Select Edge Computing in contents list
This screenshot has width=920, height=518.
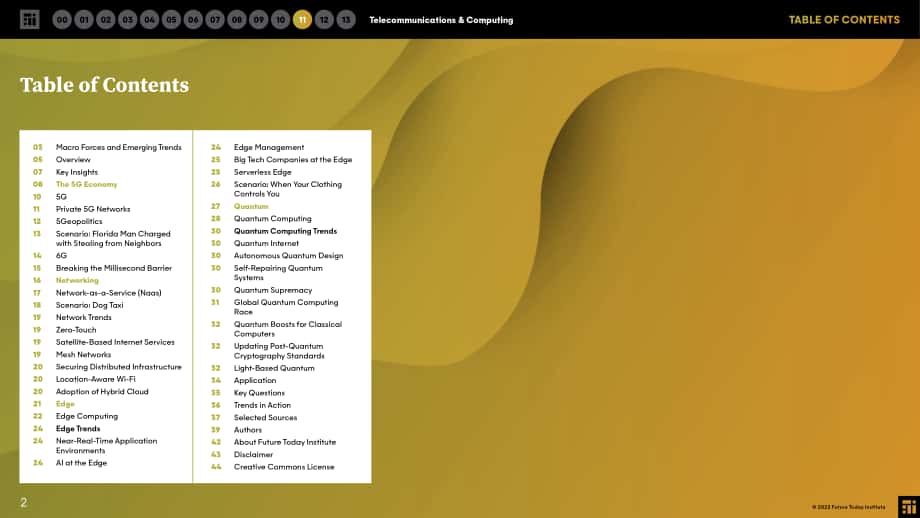[87, 416]
